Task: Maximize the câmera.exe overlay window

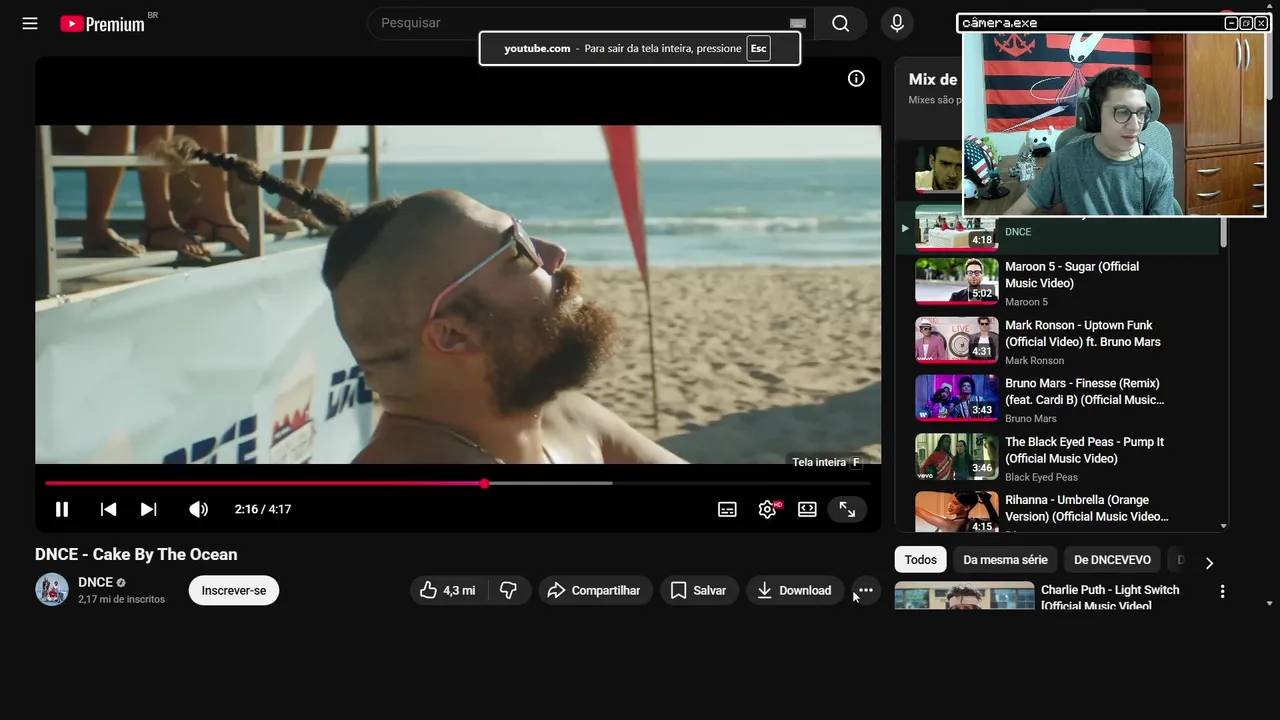Action: [x=1246, y=23]
